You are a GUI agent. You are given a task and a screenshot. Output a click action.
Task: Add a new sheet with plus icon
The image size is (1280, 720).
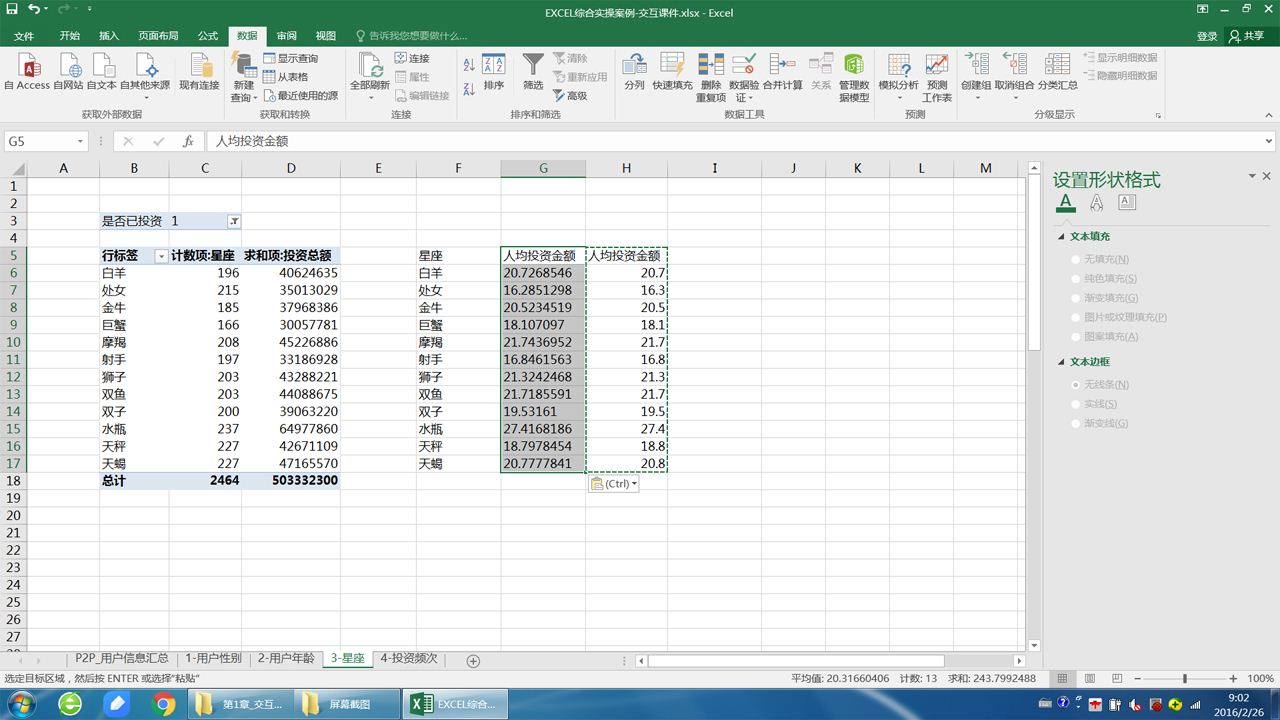coord(474,661)
